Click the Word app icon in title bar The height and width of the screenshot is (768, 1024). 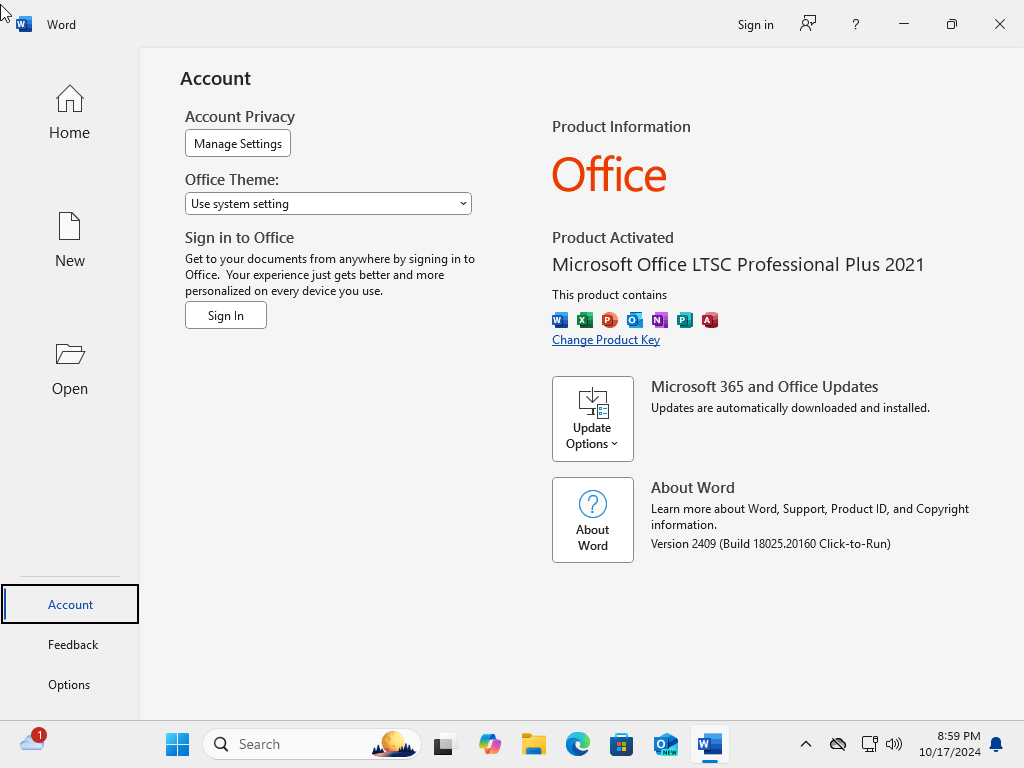pyautogui.click(x=24, y=24)
